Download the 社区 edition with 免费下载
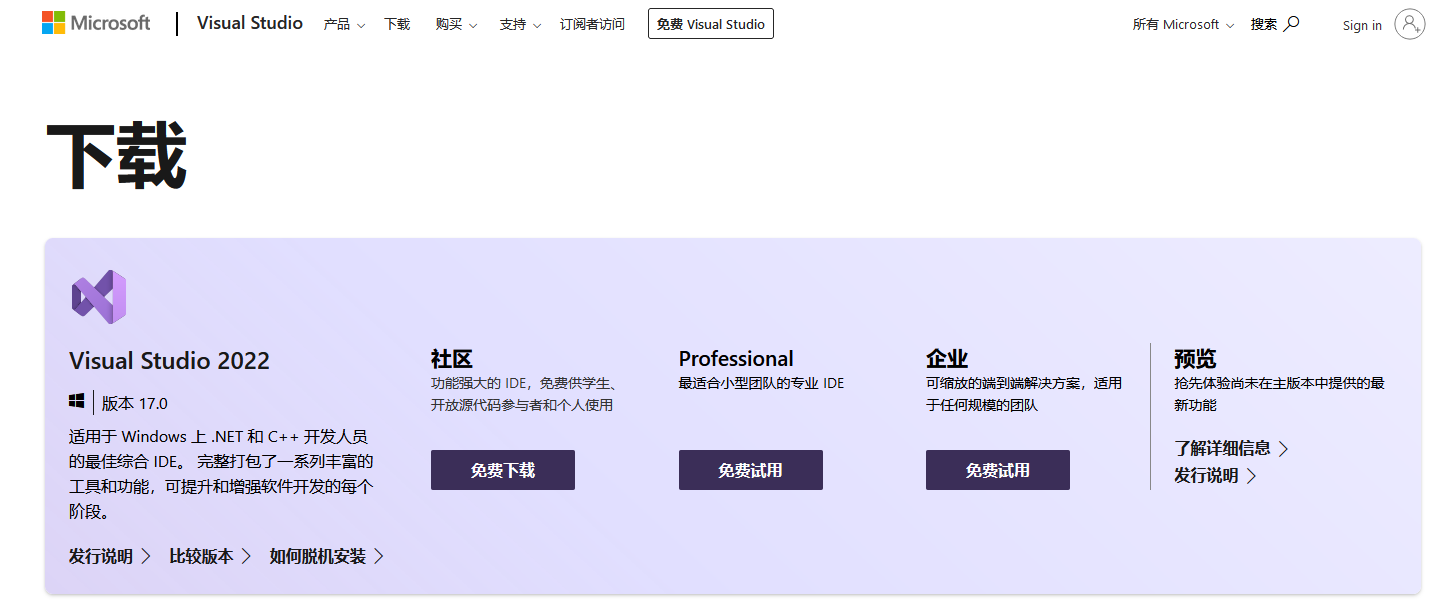 click(503, 470)
